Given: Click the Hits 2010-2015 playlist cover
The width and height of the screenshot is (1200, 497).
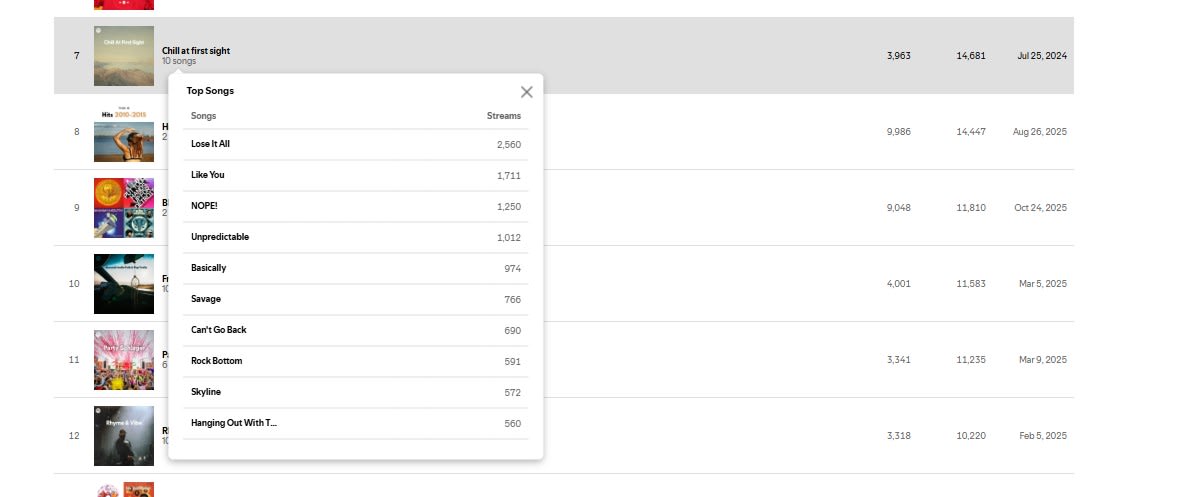Looking at the screenshot, I should click(x=124, y=132).
